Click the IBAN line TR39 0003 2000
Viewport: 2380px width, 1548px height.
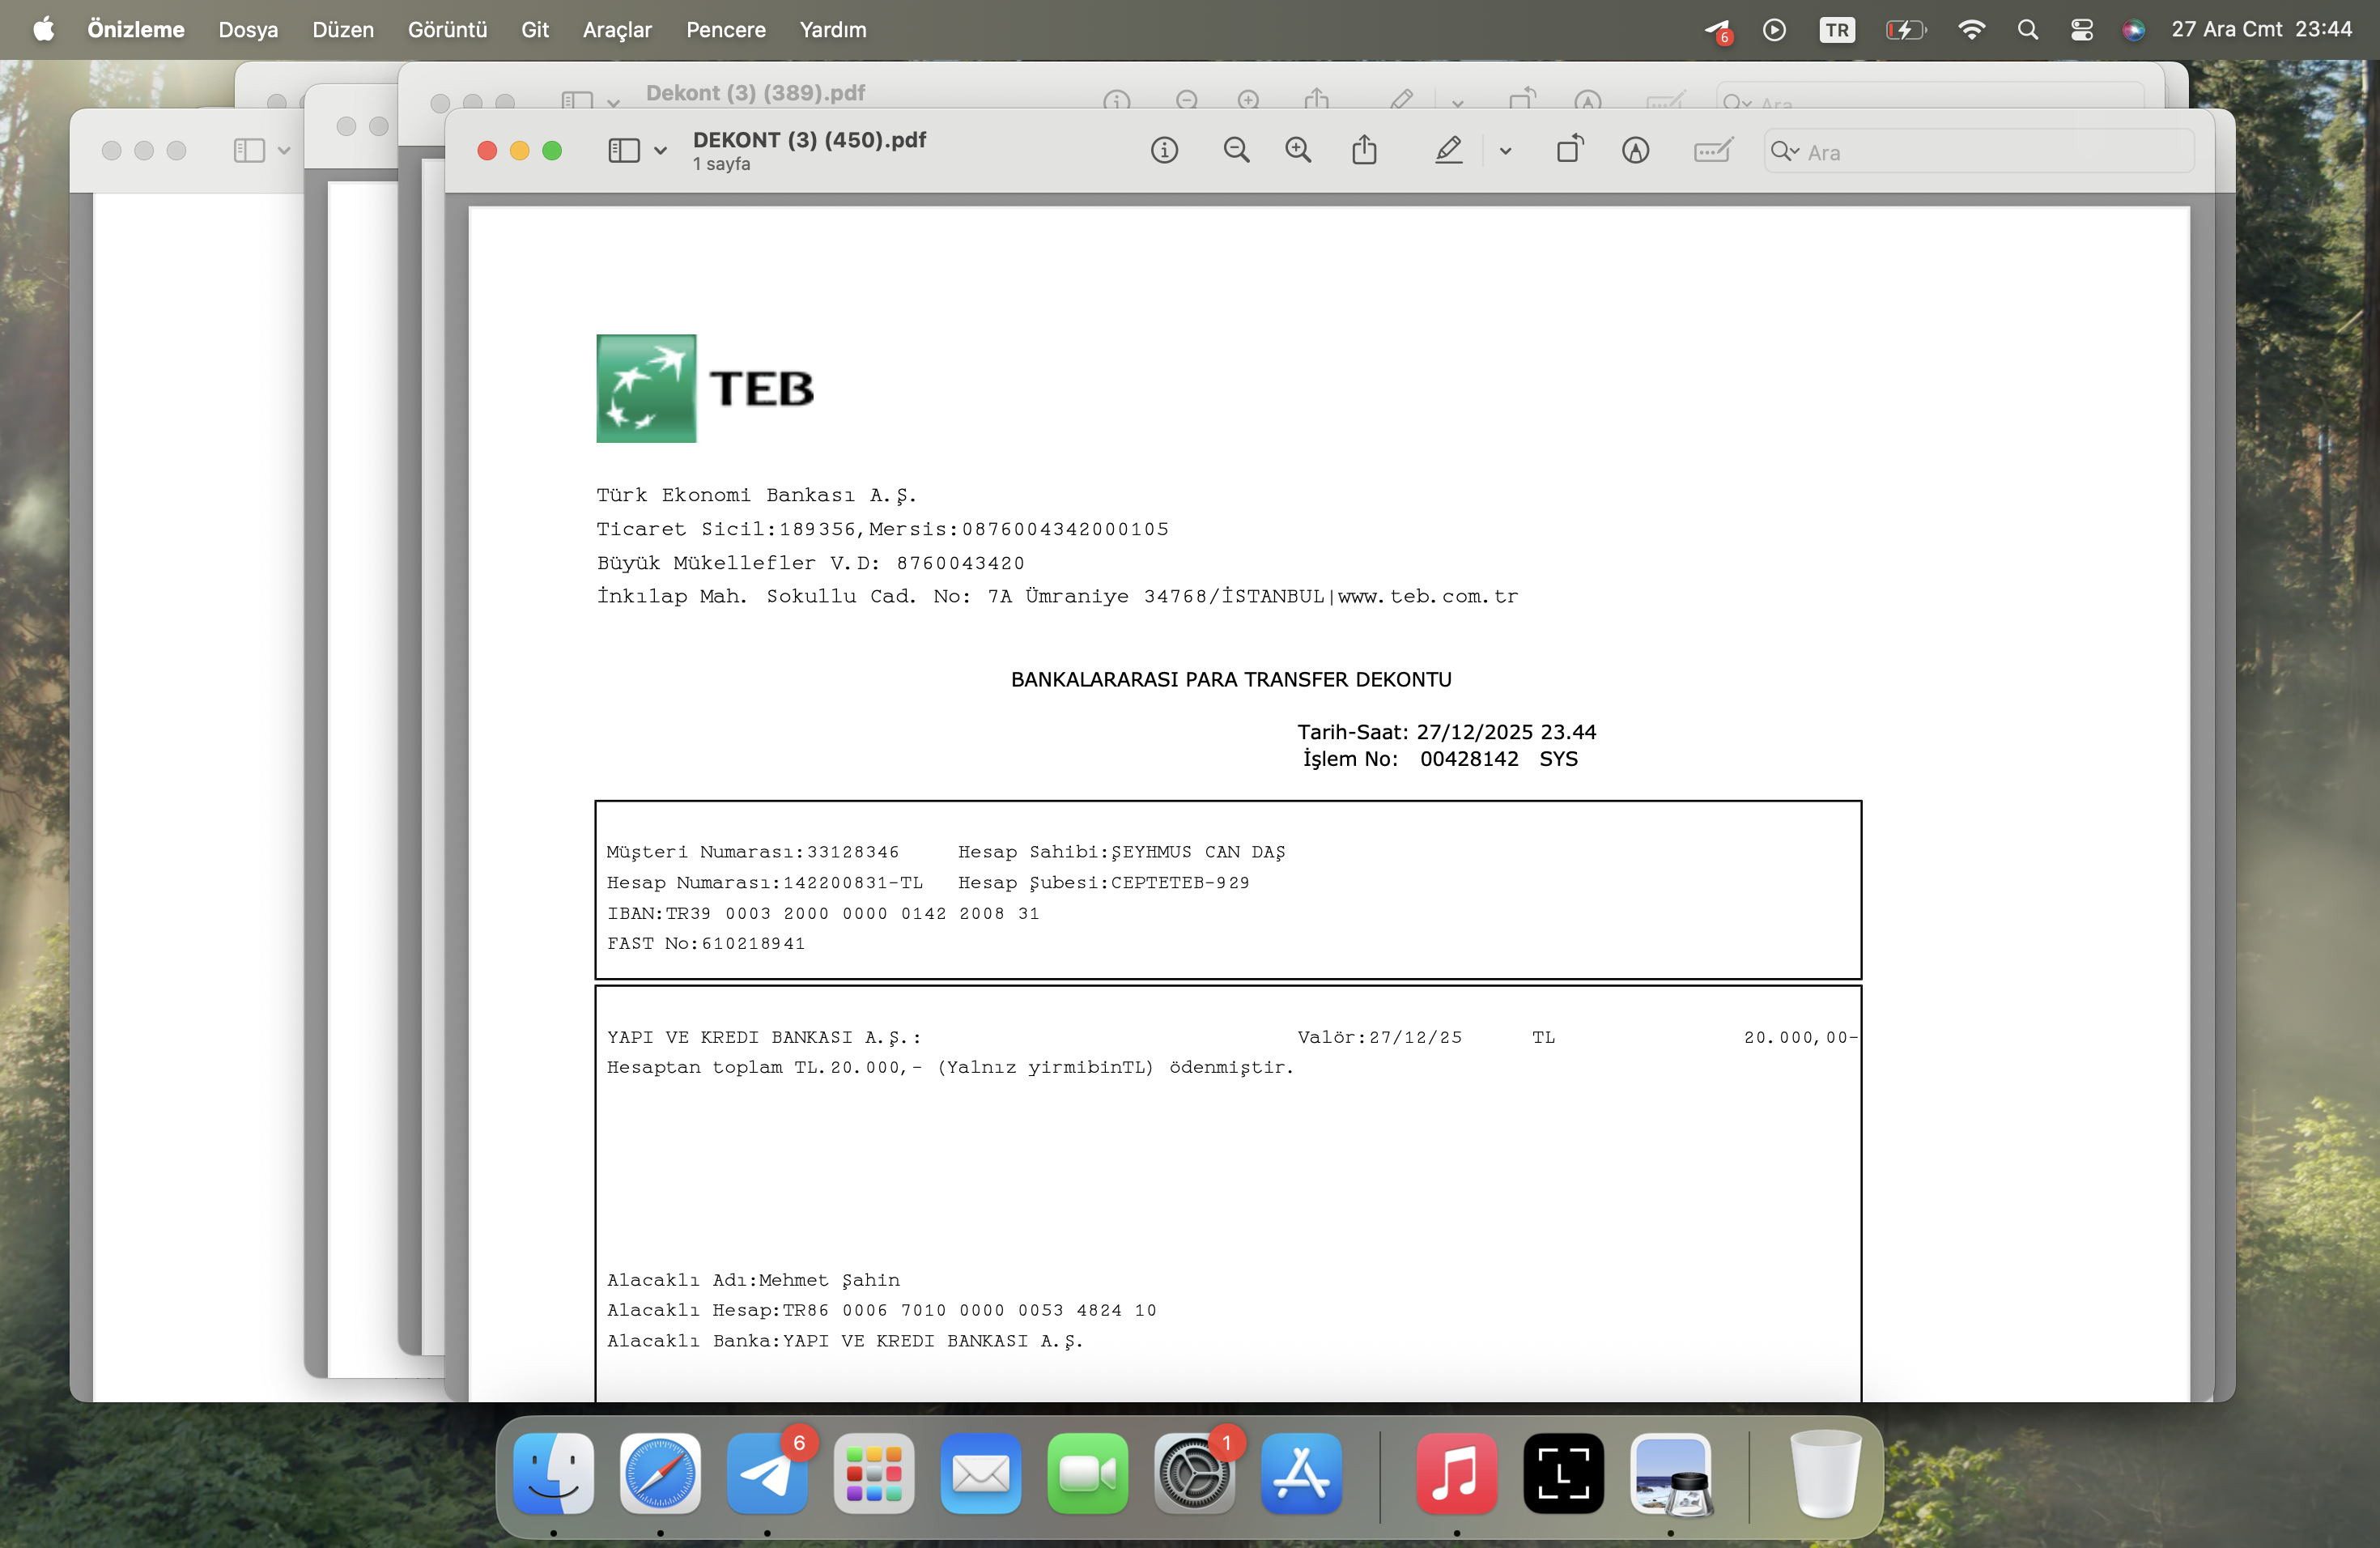point(823,914)
